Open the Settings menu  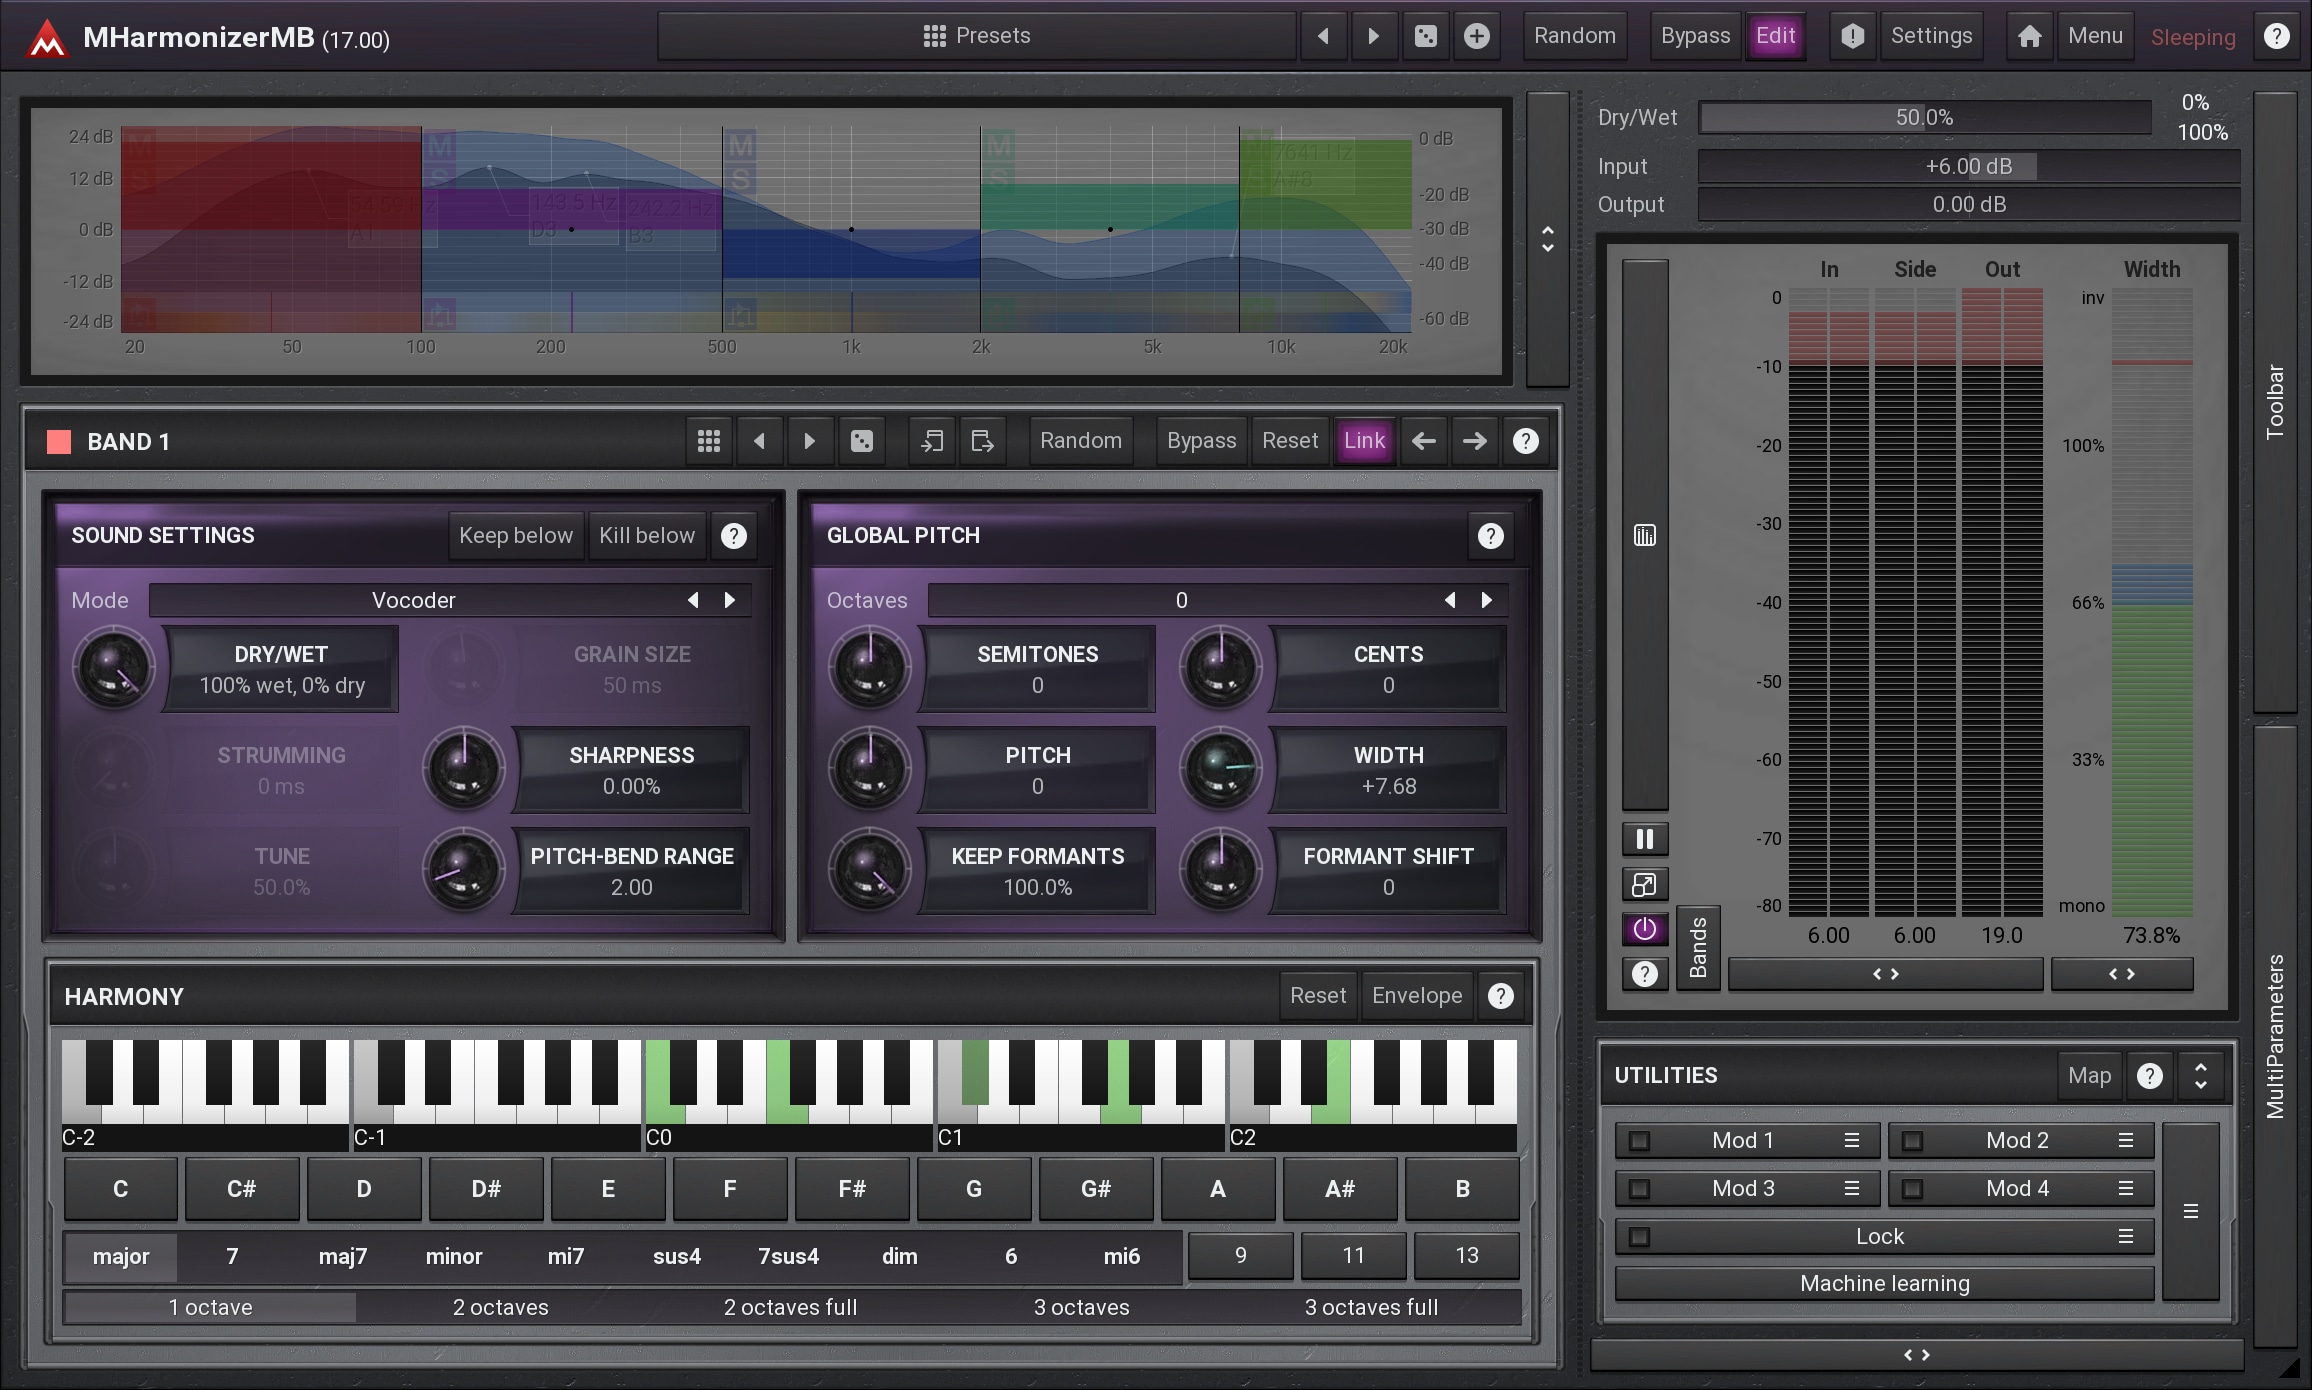point(1931,37)
